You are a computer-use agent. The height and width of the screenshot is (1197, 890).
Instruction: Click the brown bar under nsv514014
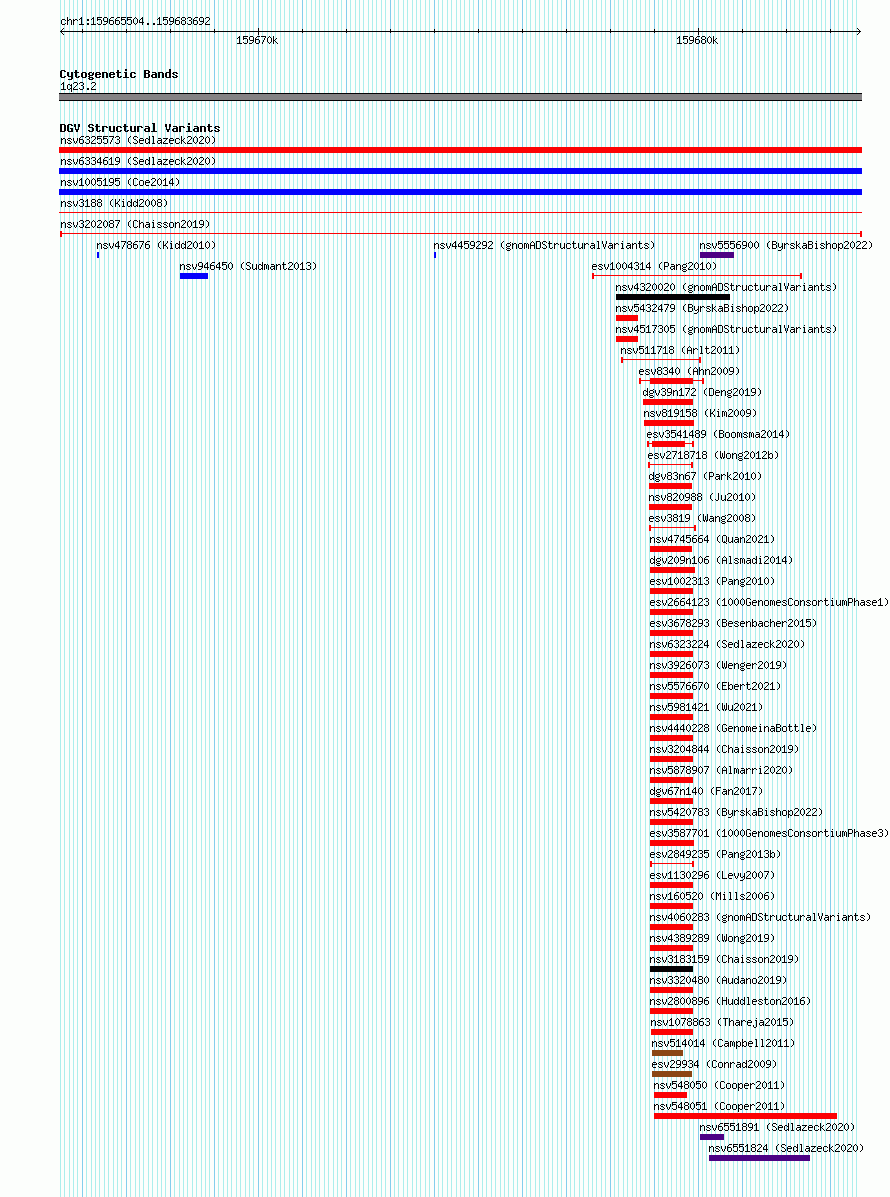[667, 1053]
